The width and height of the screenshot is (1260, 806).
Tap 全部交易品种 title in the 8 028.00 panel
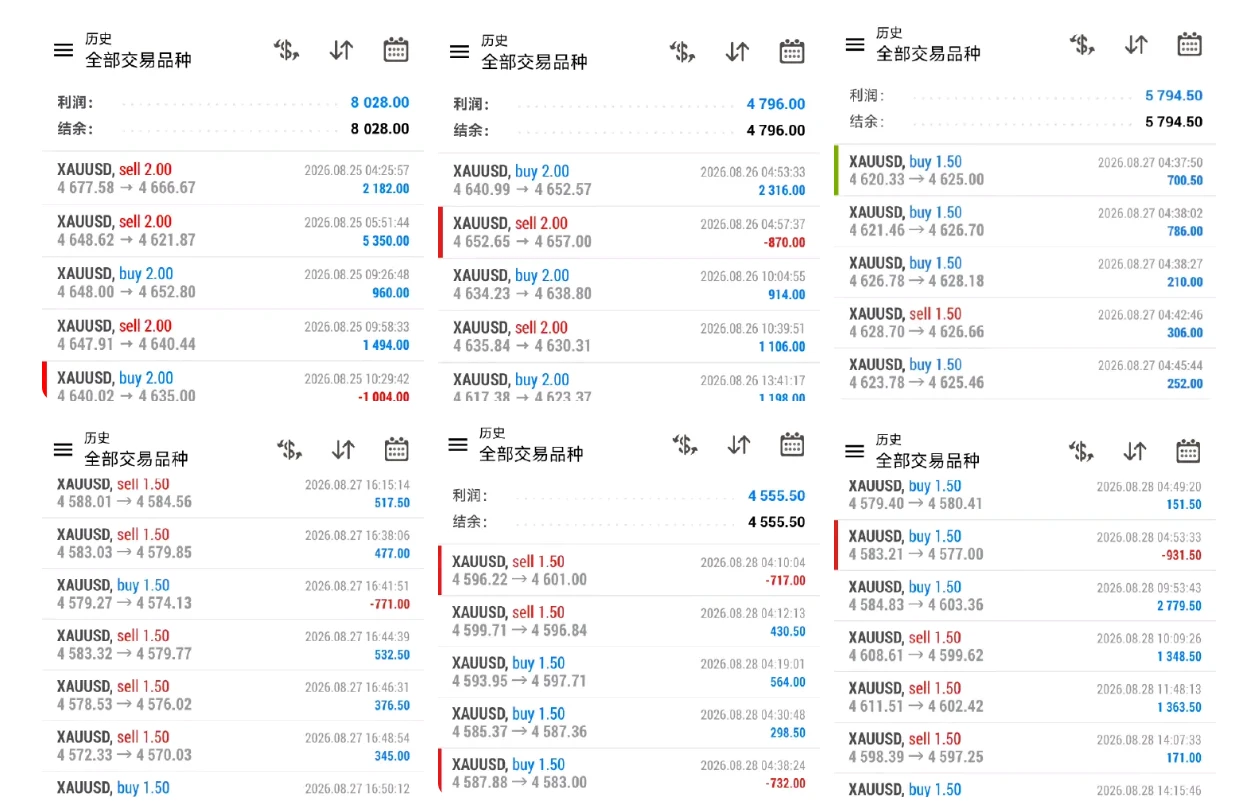138,60
